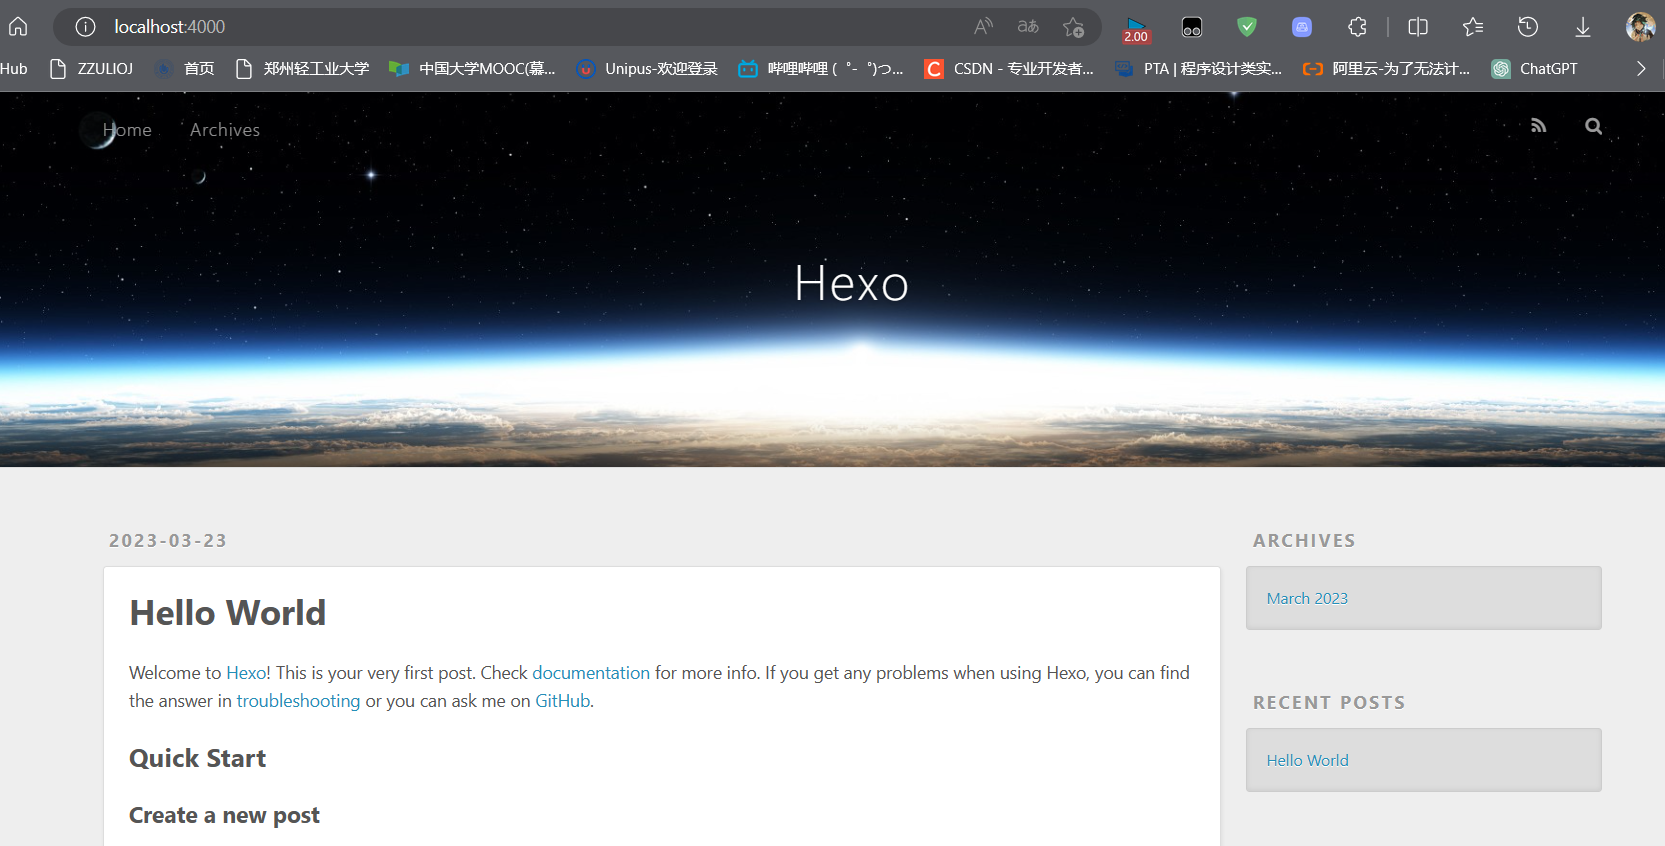Click the ARCHIVES sidebar heading
The height and width of the screenshot is (846, 1665).
coord(1304,541)
